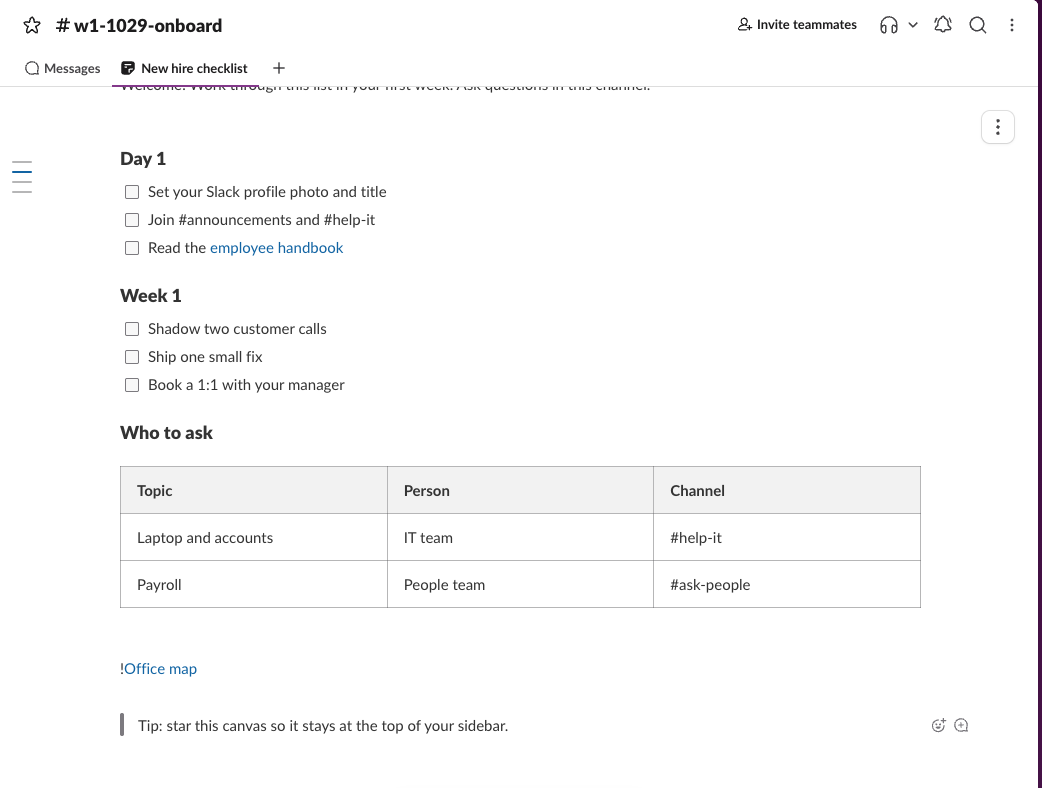
Task: Search in this channel
Action: 978,25
